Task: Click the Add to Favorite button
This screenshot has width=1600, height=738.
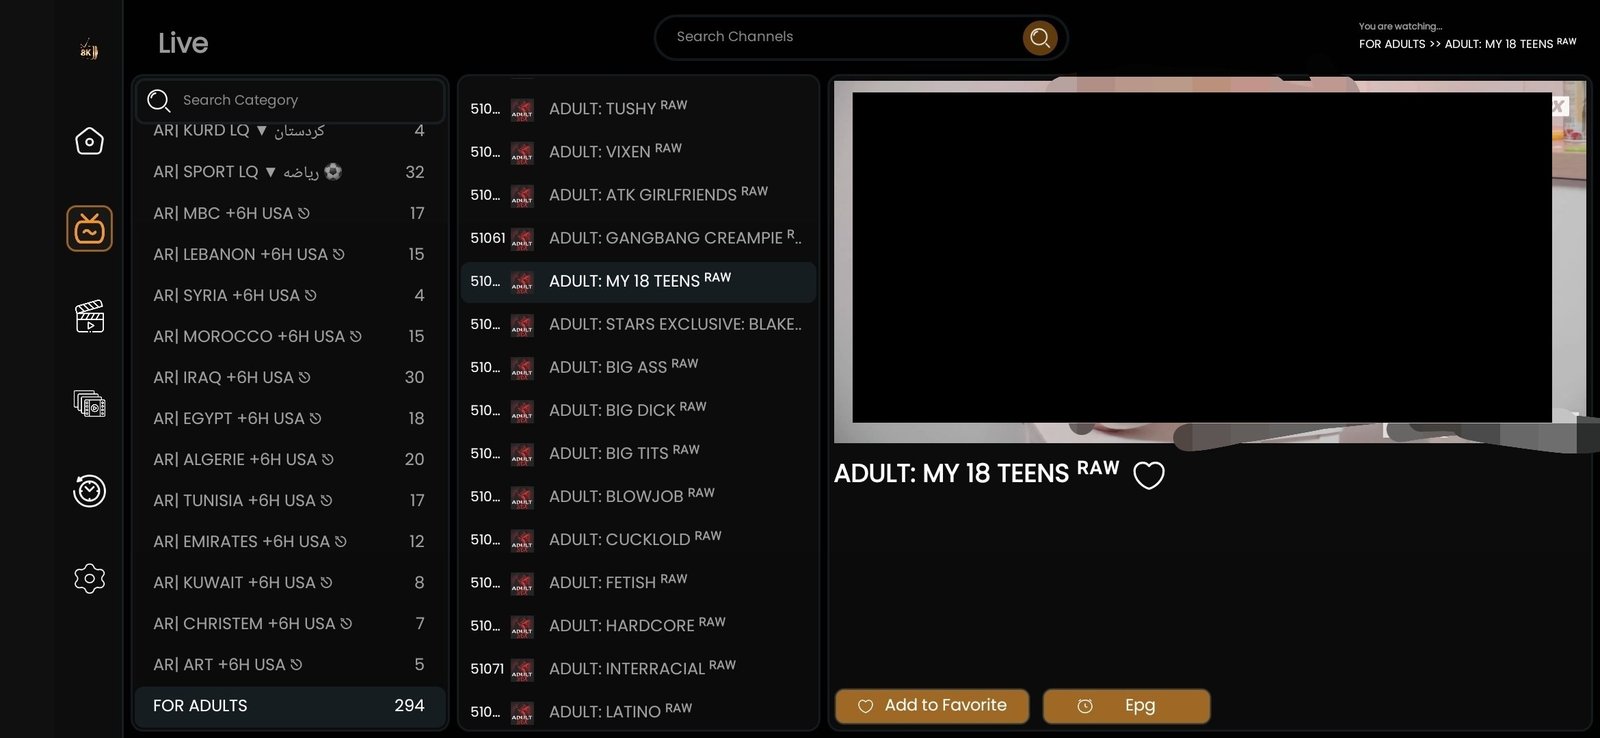Action: [x=932, y=706]
